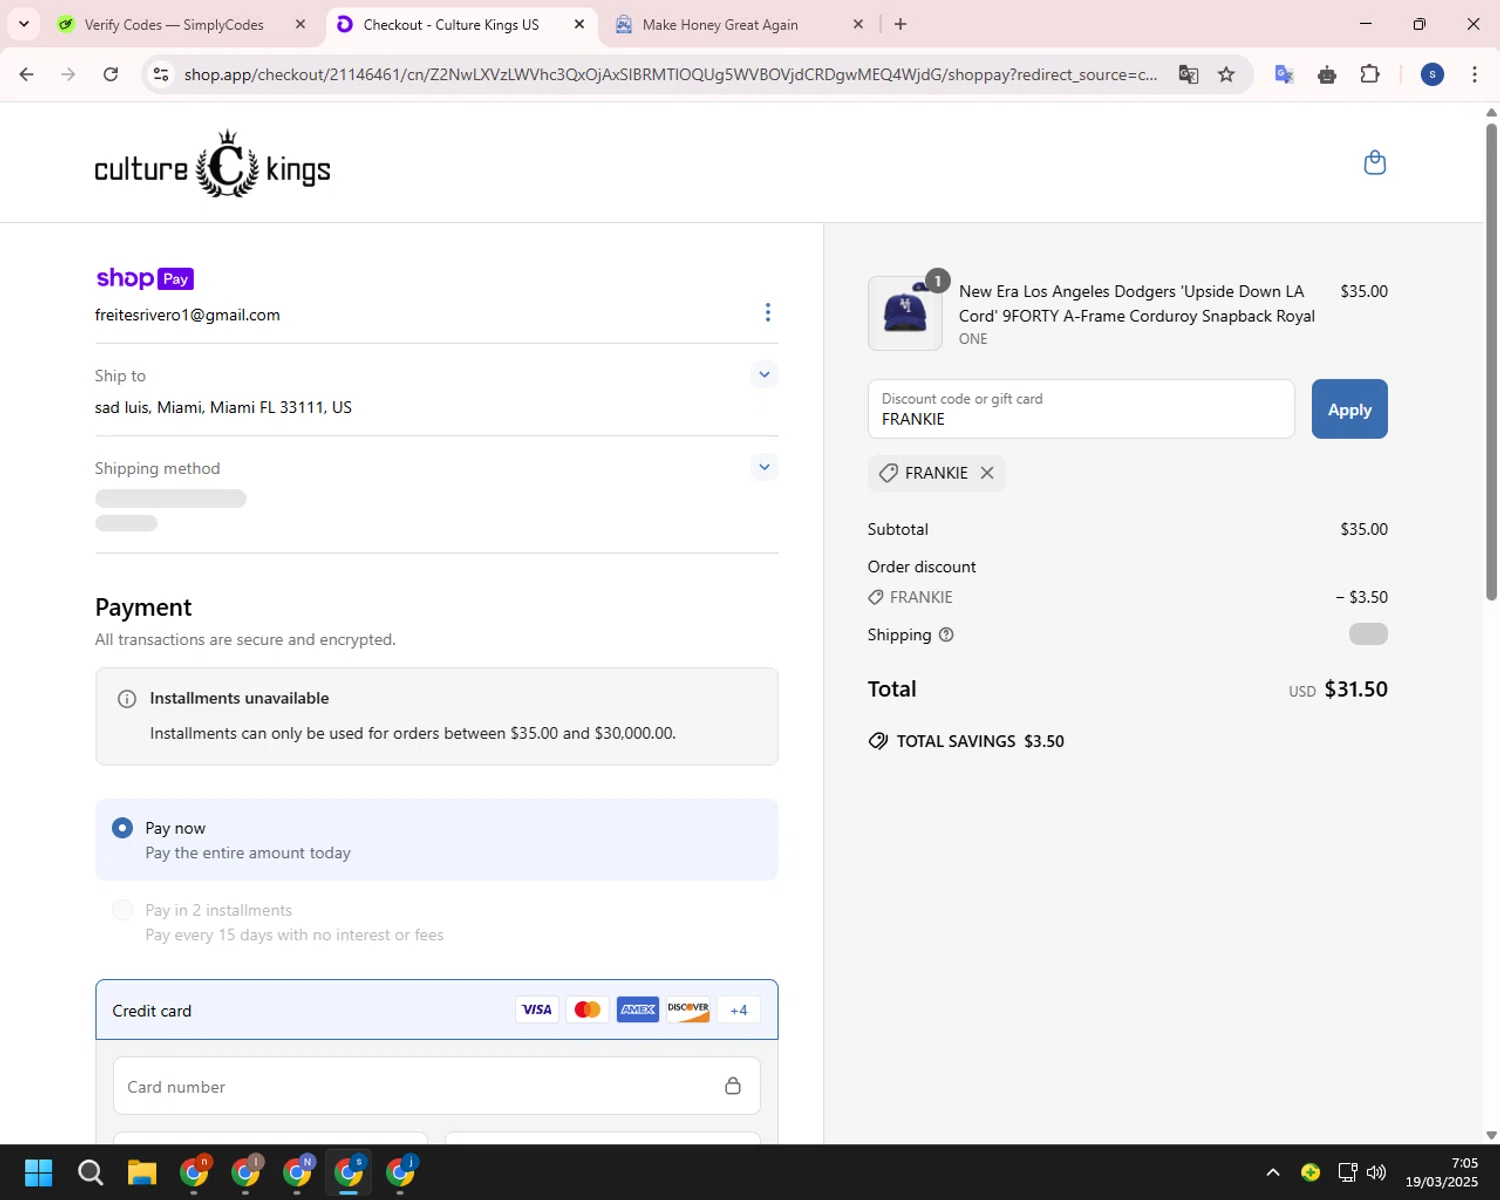
Task: Open a new browser tab
Action: pyautogui.click(x=900, y=24)
